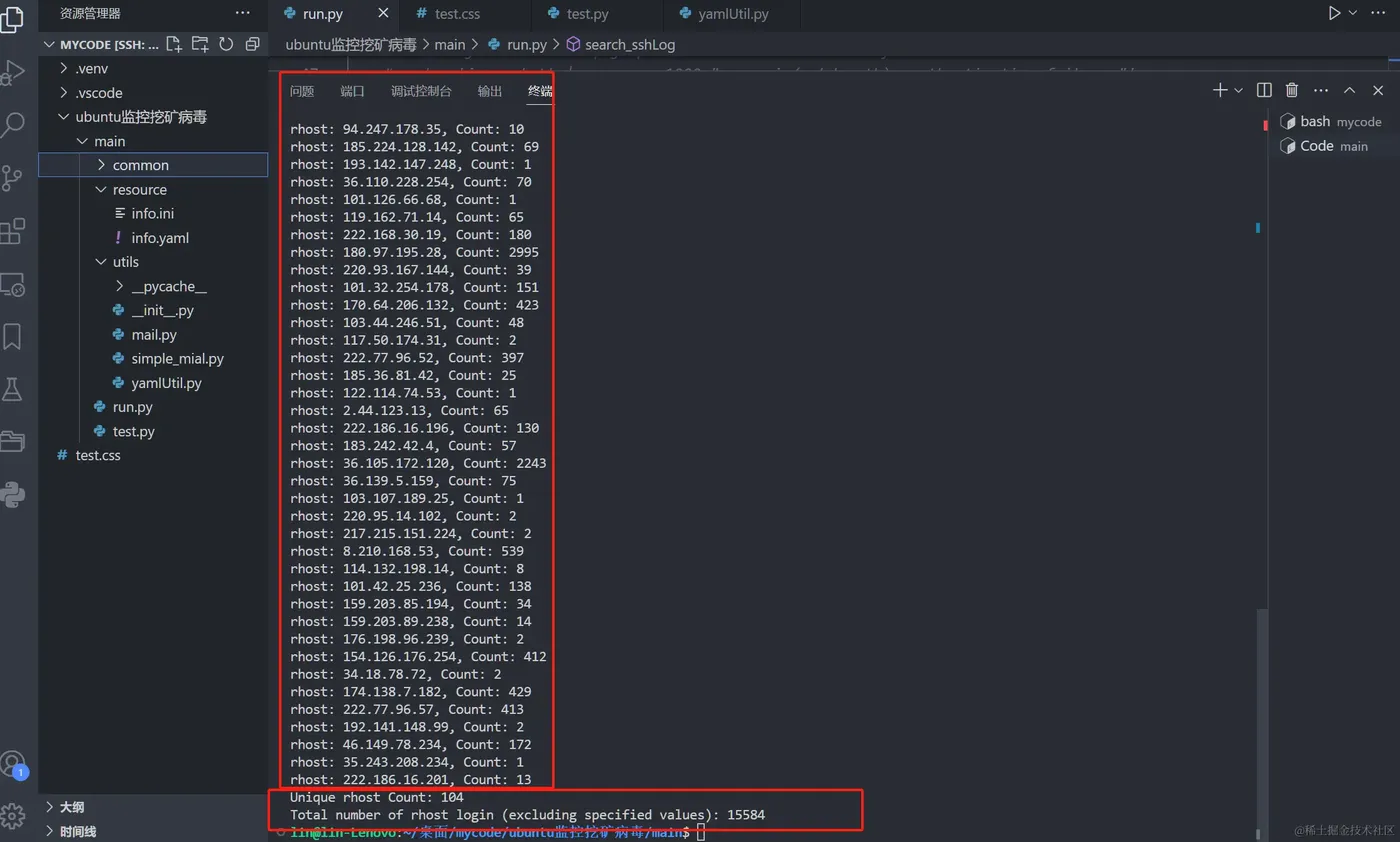Run the Python file with play button
The height and width of the screenshot is (842, 1400).
[1334, 13]
